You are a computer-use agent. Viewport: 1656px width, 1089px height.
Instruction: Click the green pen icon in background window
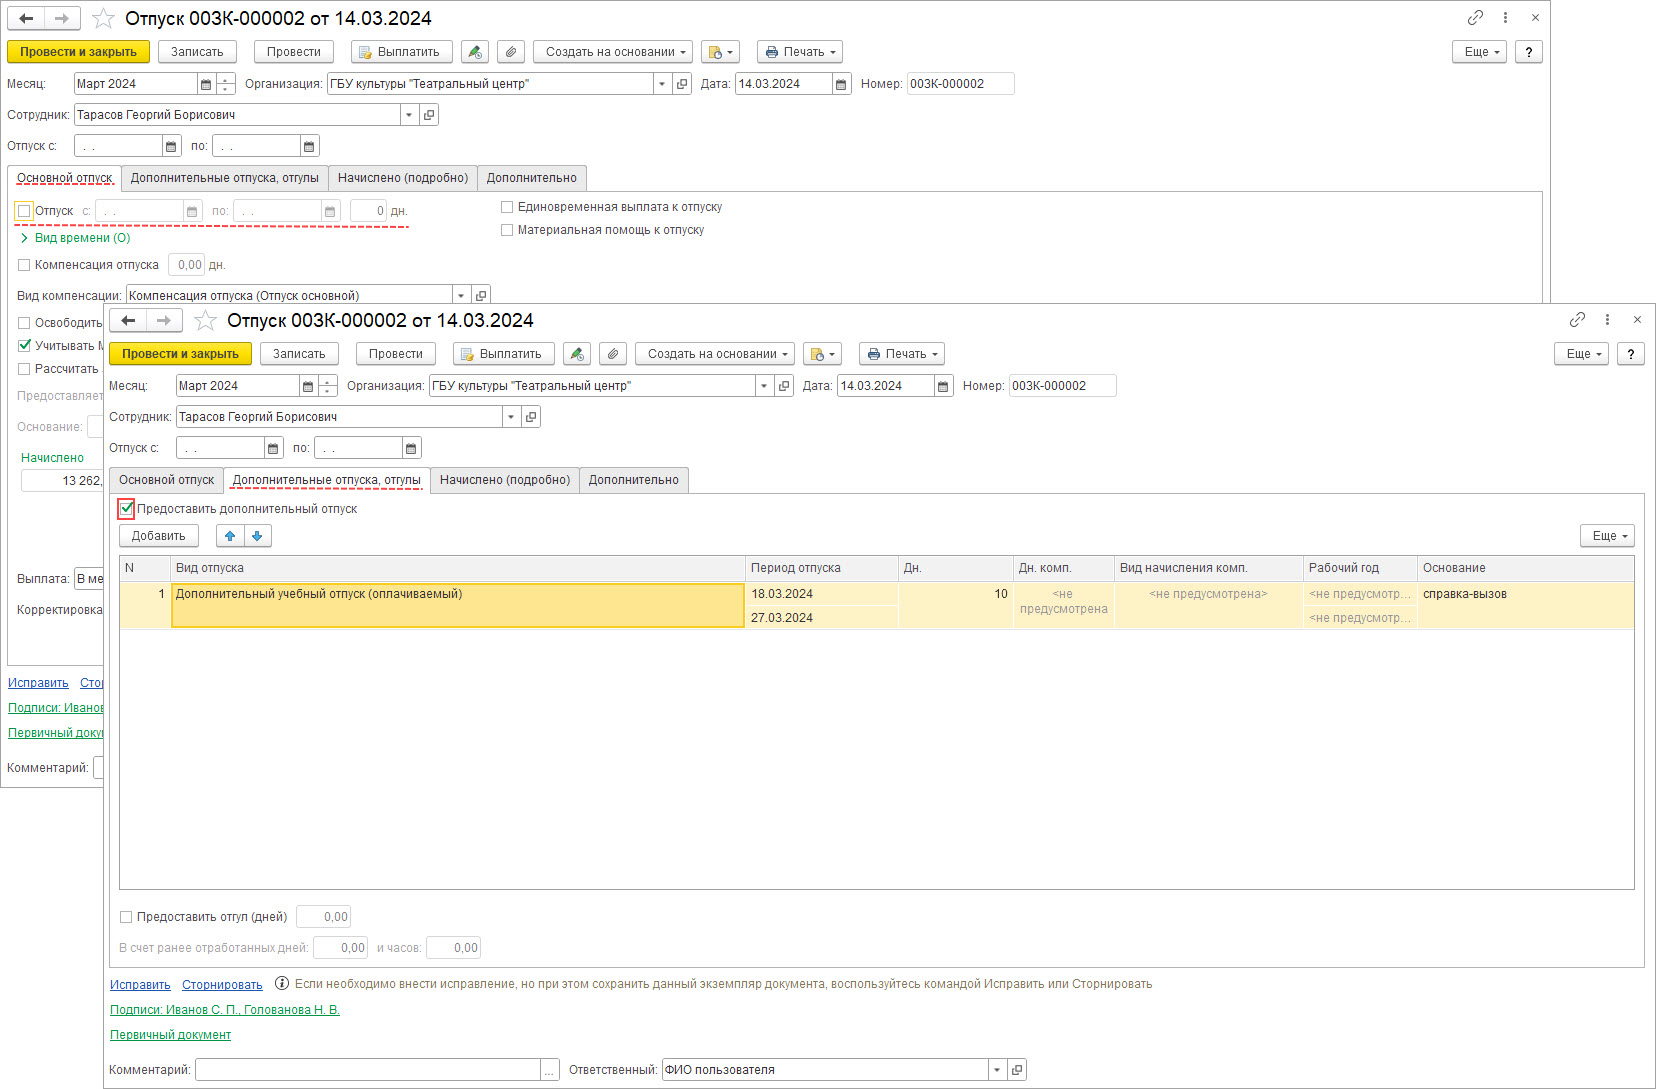coord(475,52)
